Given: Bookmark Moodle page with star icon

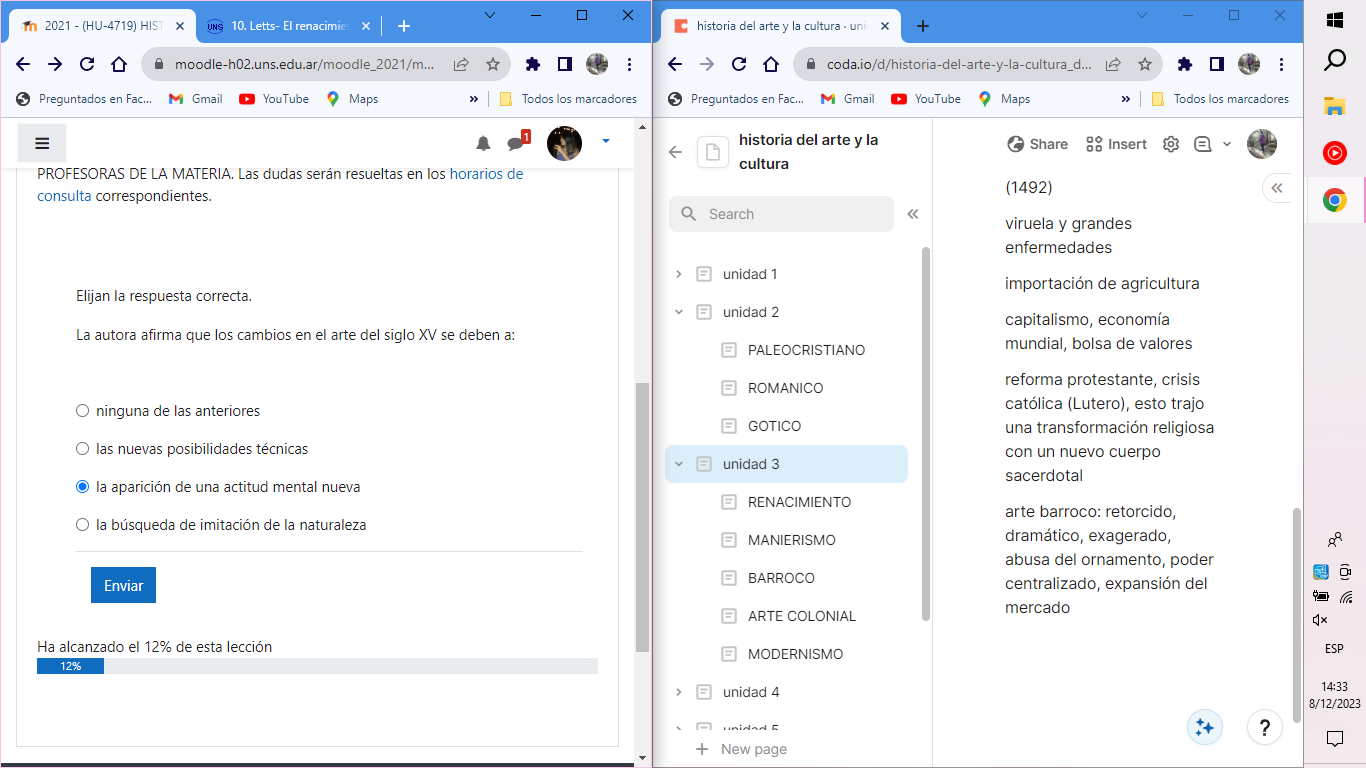Looking at the screenshot, I should (493, 64).
